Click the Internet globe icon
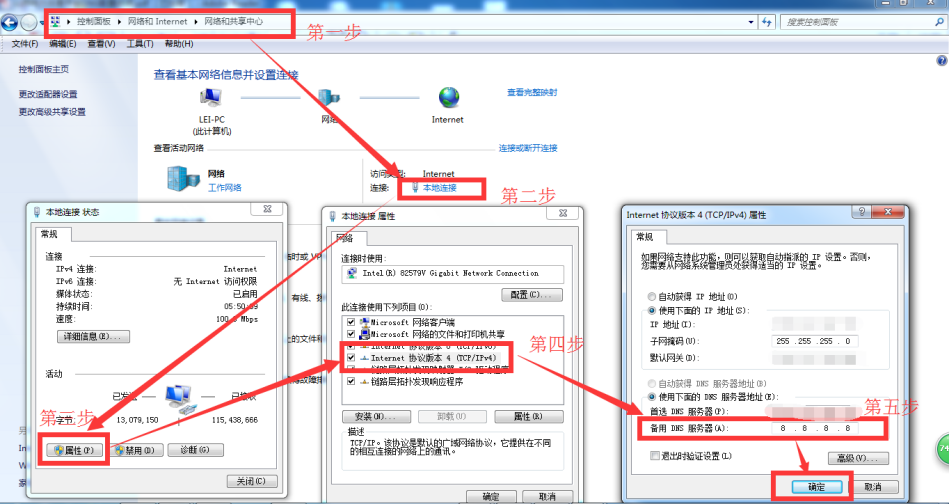Screen dimensions: 949x504 pyautogui.click(x=448, y=97)
